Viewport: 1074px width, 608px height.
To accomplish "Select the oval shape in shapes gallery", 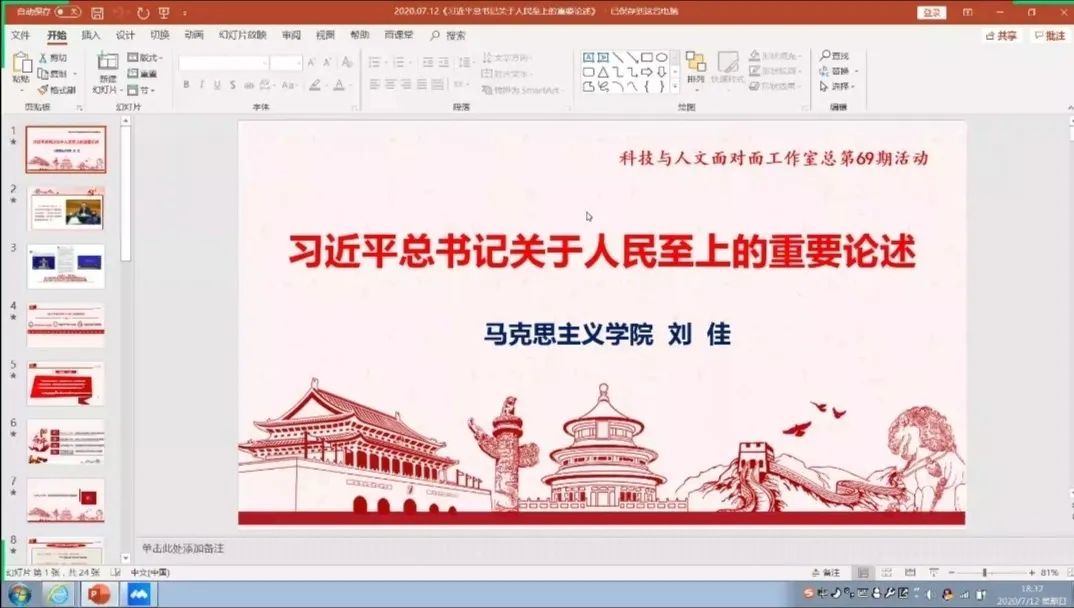I will (x=661, y=58).
